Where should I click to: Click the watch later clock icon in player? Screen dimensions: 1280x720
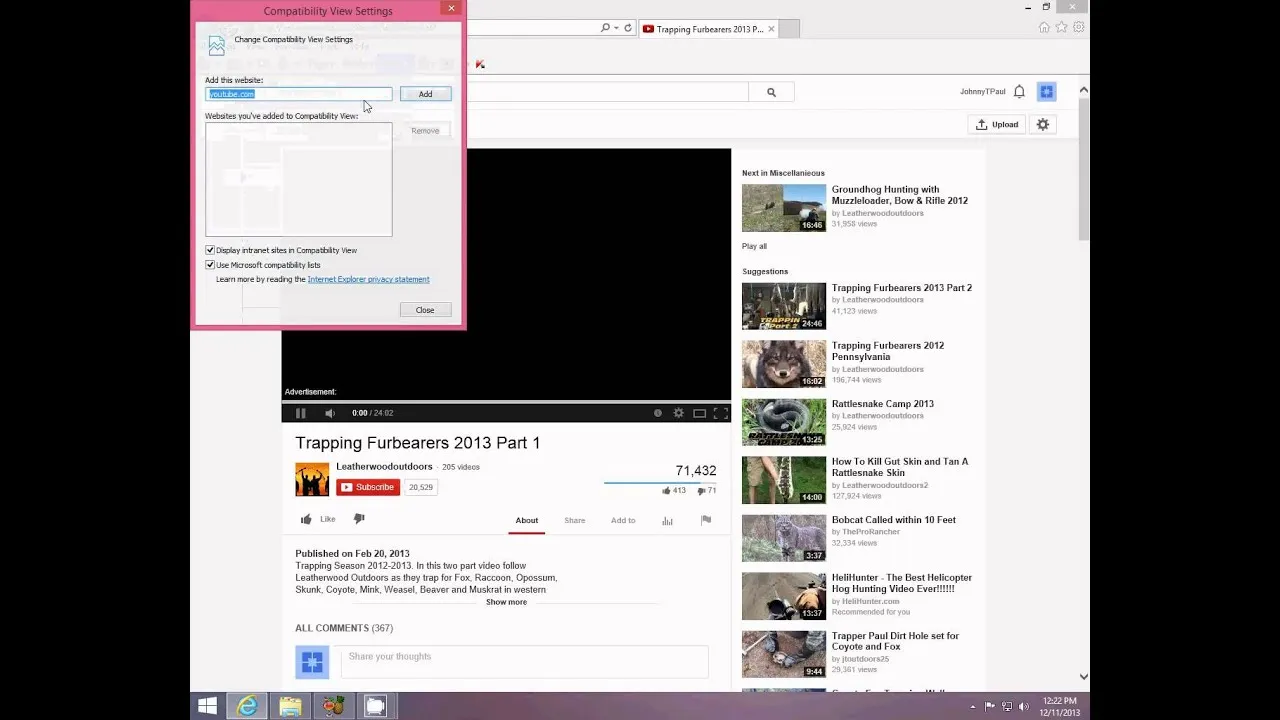coord(657,413)
